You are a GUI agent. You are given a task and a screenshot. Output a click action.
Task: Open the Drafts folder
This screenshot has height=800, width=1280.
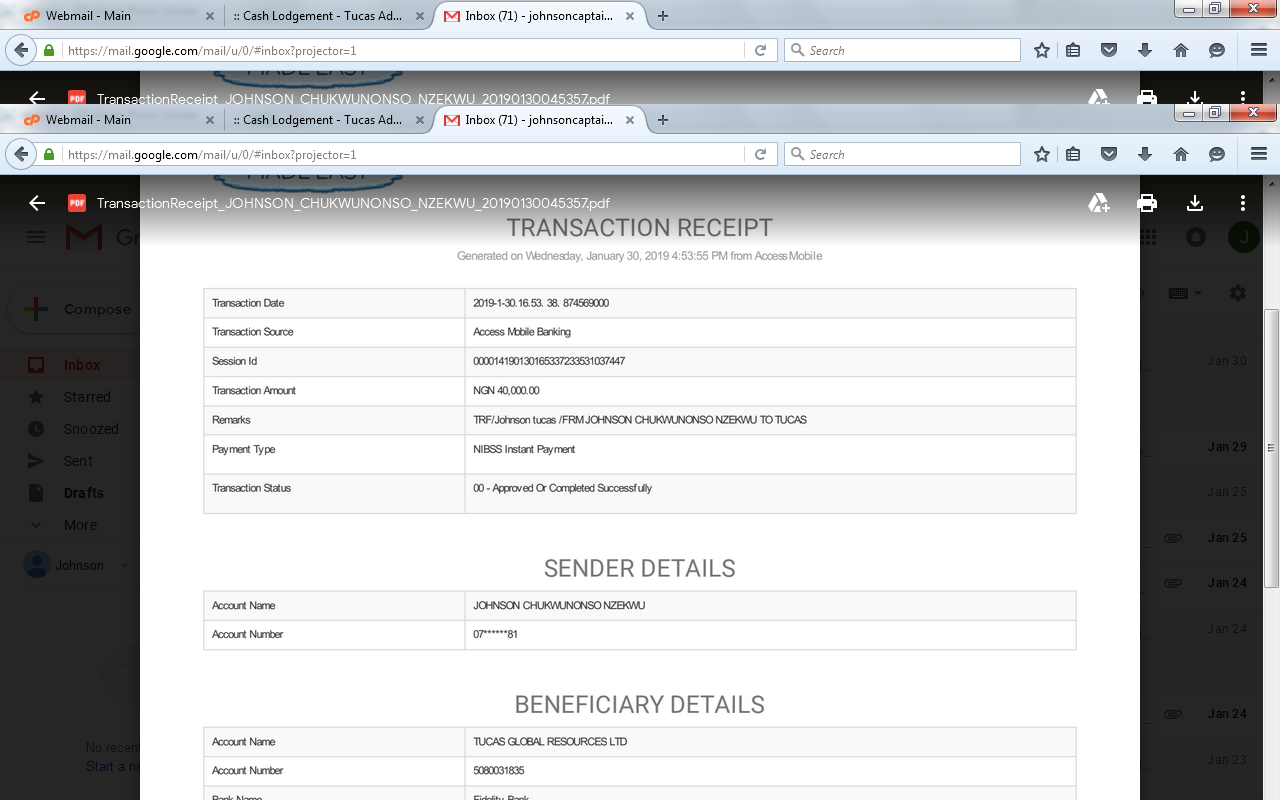coord(84,493)
